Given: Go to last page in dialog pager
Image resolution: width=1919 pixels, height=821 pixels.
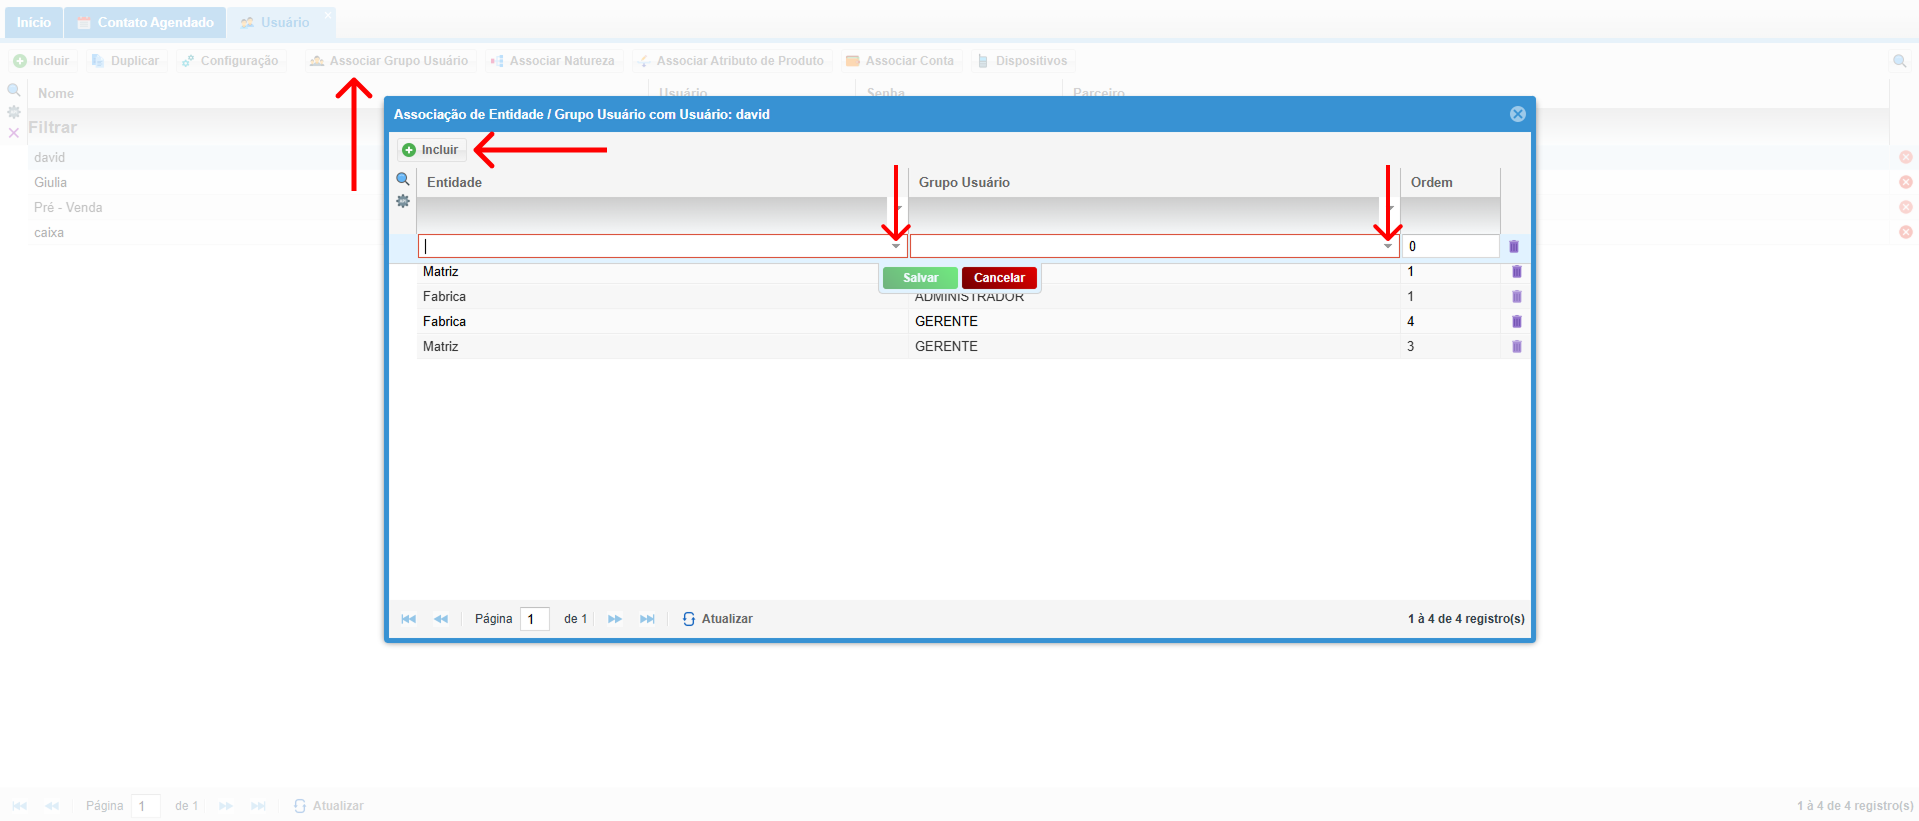Looking at the screenshot, I should click(x=647, y=619).
